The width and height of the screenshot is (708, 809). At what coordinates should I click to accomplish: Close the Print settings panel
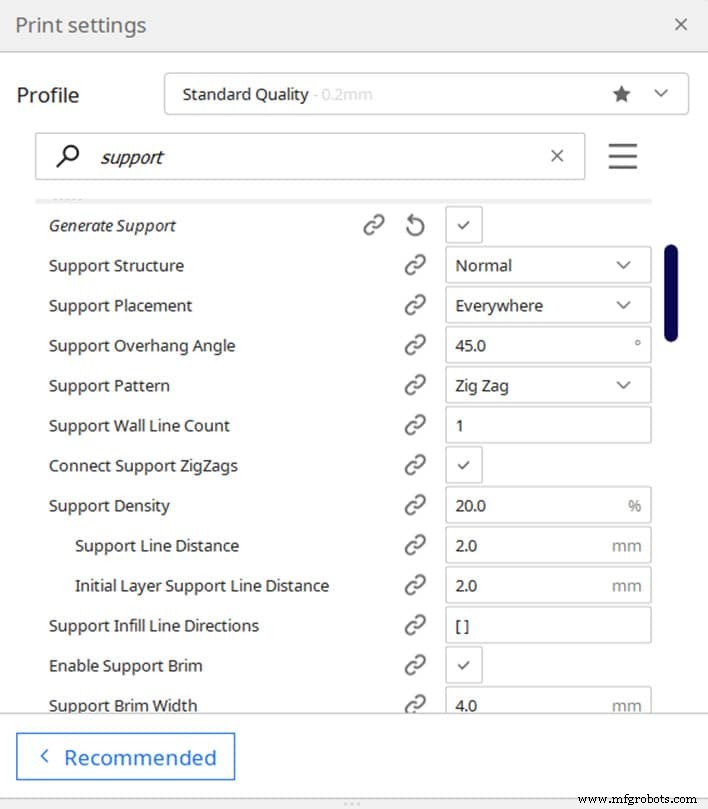point(681,25)
